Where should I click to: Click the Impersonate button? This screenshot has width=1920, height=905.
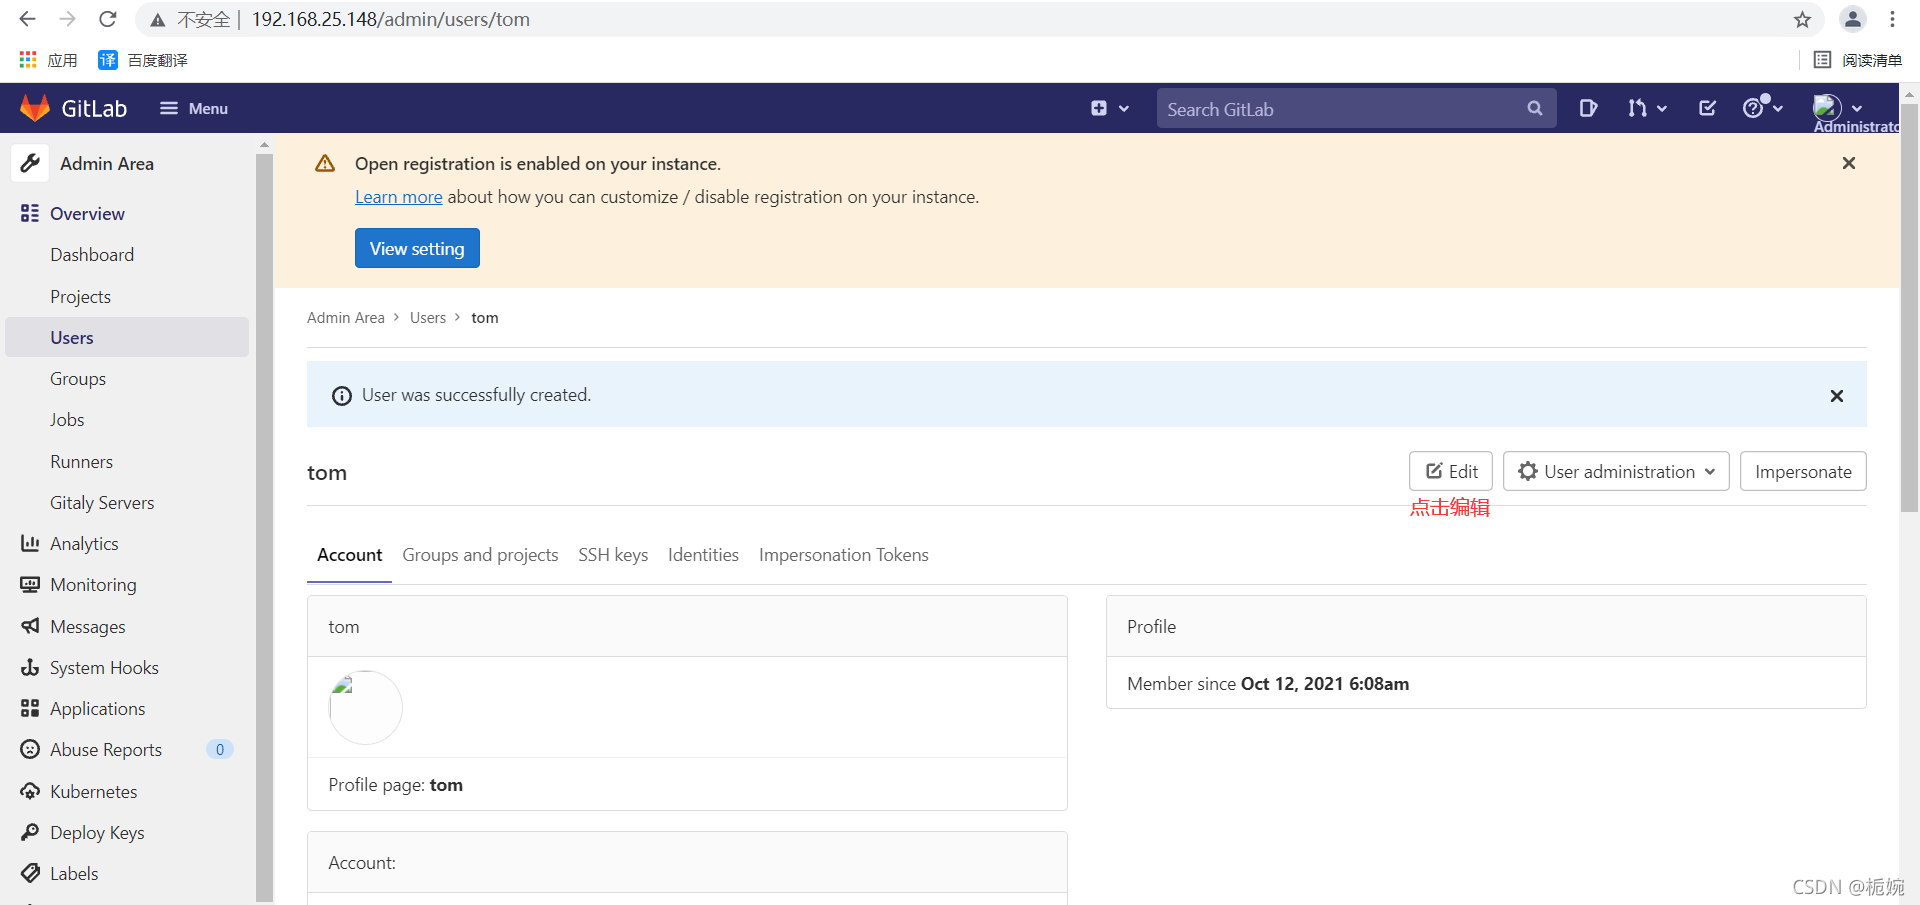[x=1803, y=471]
